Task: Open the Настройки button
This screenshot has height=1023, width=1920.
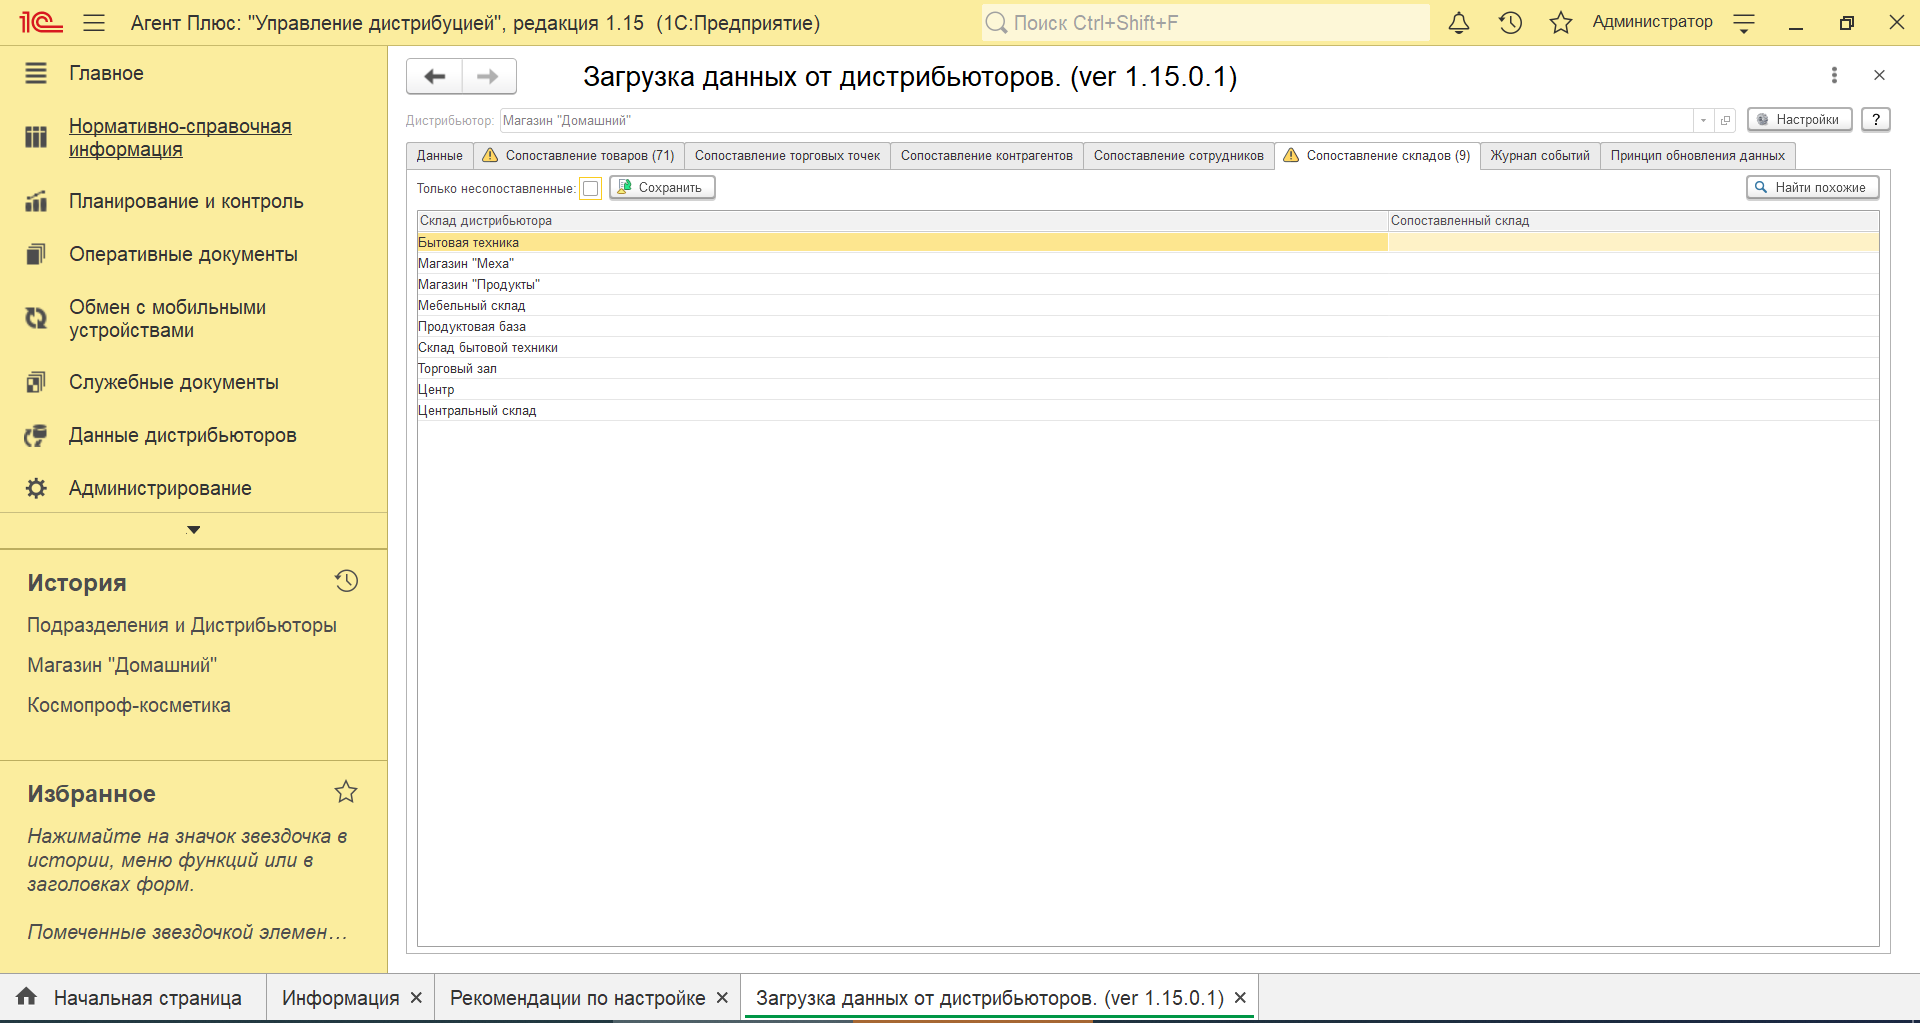Action: (1799, 119)
